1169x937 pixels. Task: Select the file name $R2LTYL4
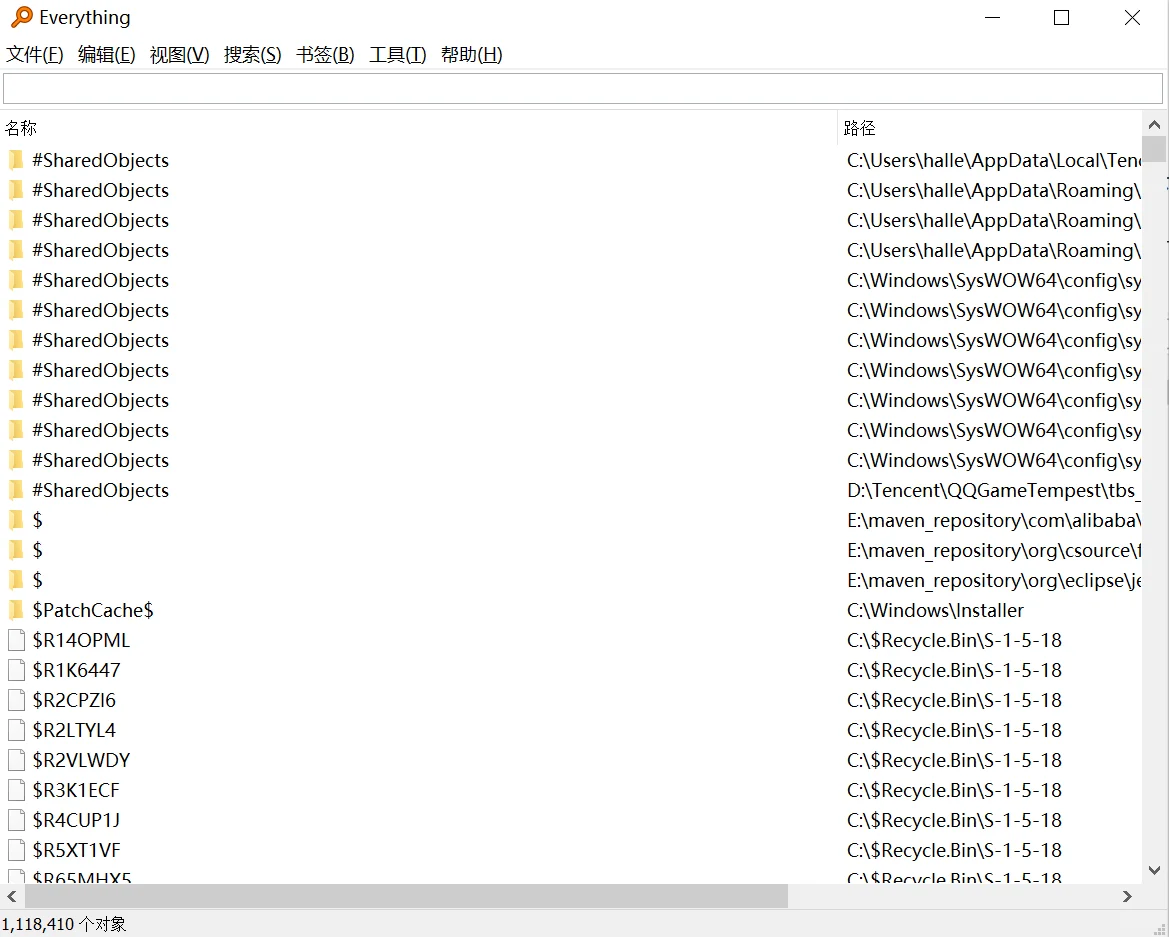[74, 730]
